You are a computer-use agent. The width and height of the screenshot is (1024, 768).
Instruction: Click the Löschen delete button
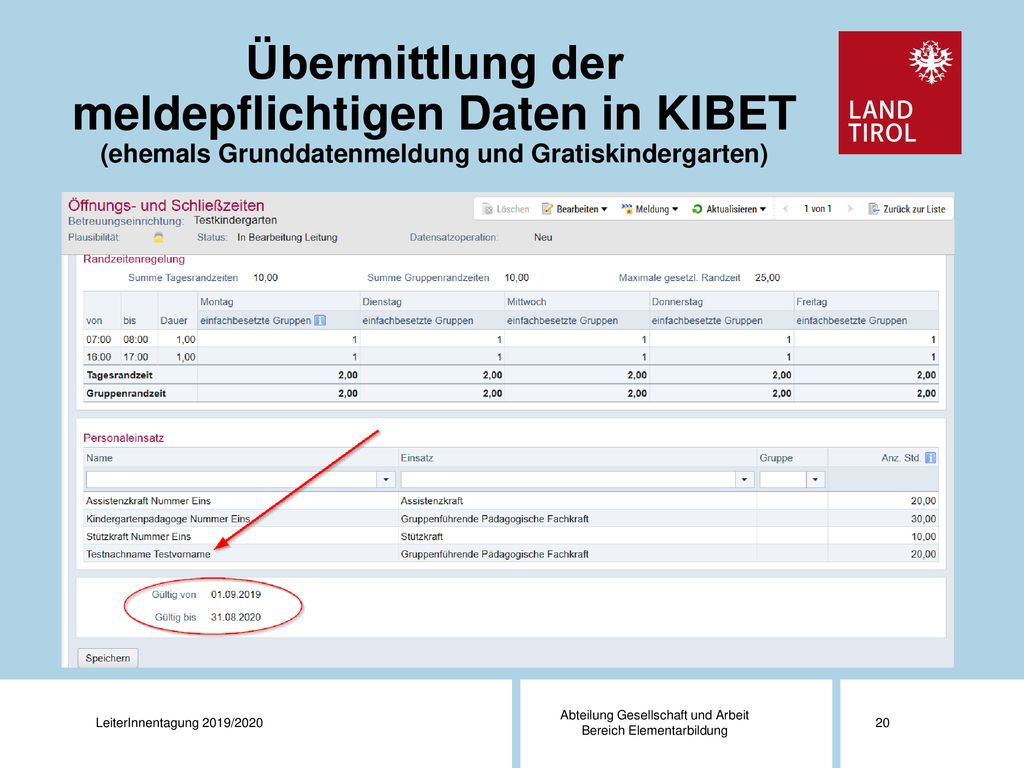[x=505, y=209]
